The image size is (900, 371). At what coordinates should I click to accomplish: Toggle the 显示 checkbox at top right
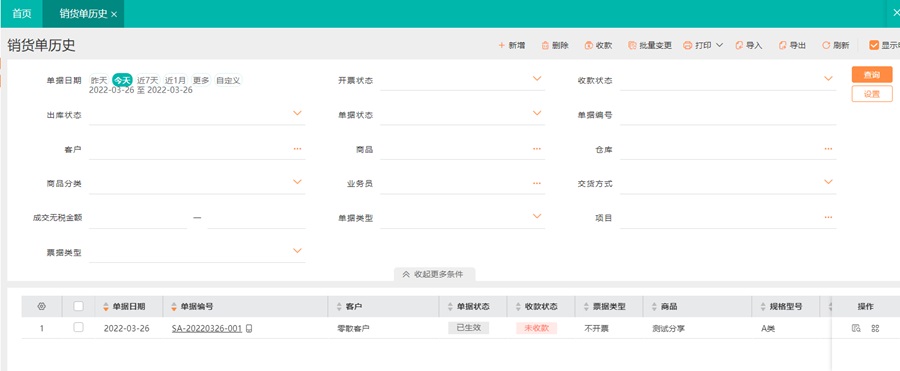pyautogui.click(x=874, y=45)
